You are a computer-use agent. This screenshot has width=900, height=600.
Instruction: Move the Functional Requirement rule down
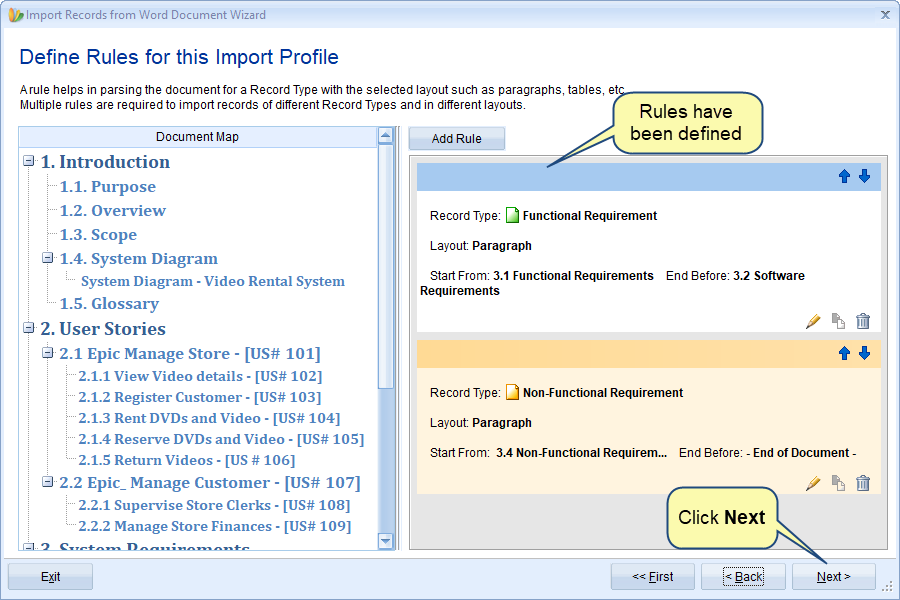click(864, 176)
